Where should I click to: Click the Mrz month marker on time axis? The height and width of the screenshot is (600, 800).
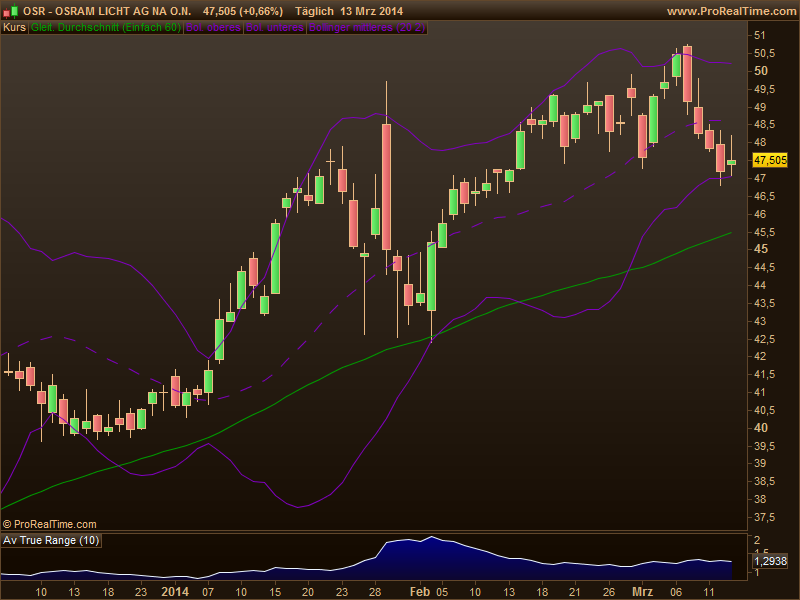[x=642, y=592]
